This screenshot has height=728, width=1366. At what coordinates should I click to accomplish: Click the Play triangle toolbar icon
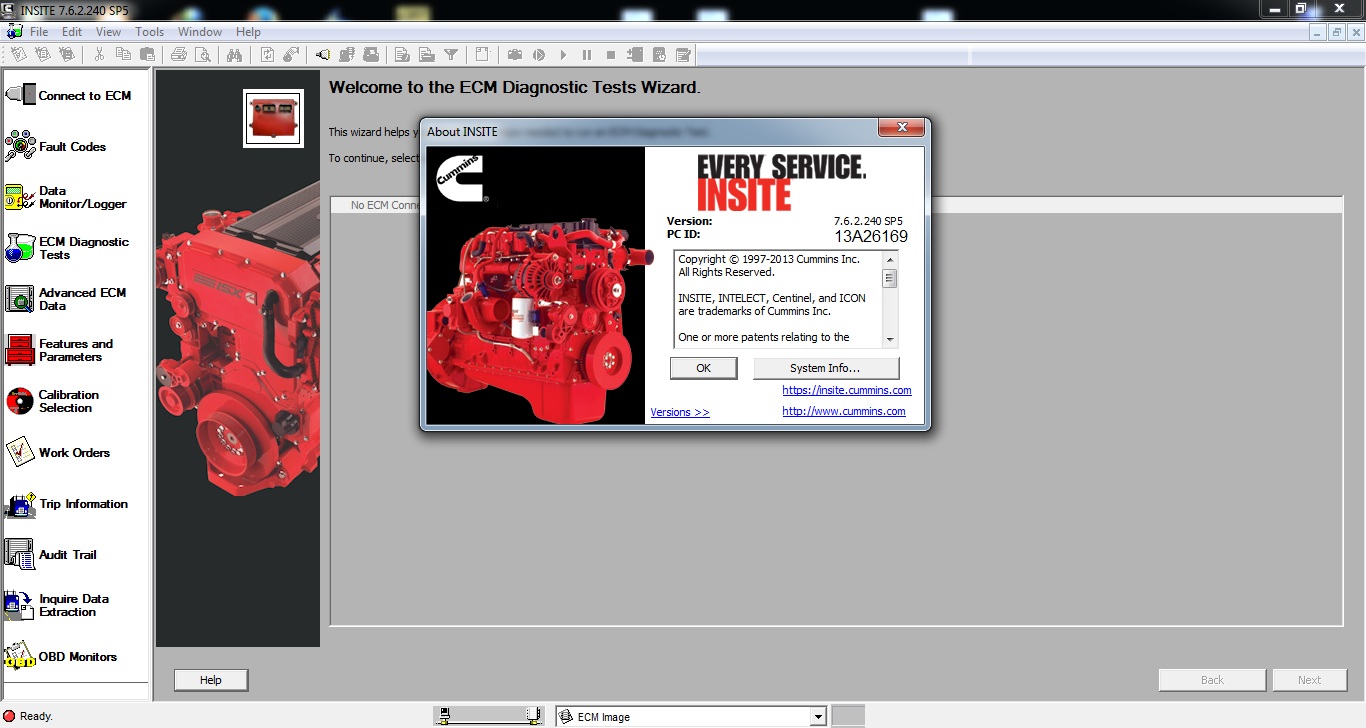[x=563, y=55]
